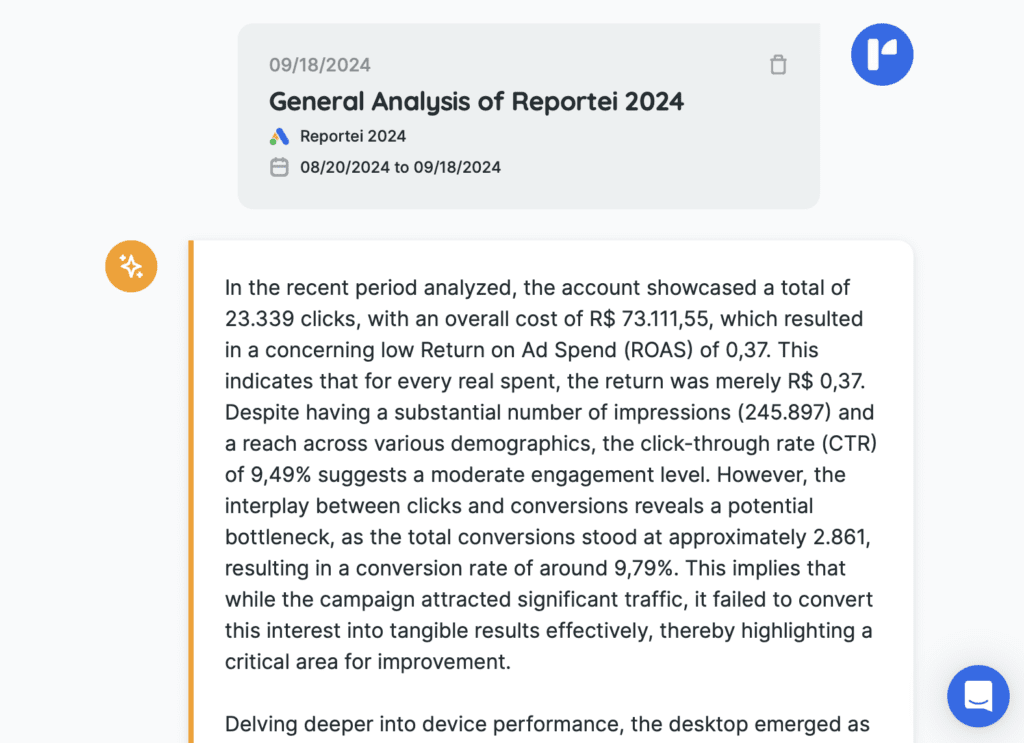The width and height of the screenshot is (1024, 743).
Task: Click the orange circle next to the analysis
Action: pyautogui.click(x=131, y=266)
